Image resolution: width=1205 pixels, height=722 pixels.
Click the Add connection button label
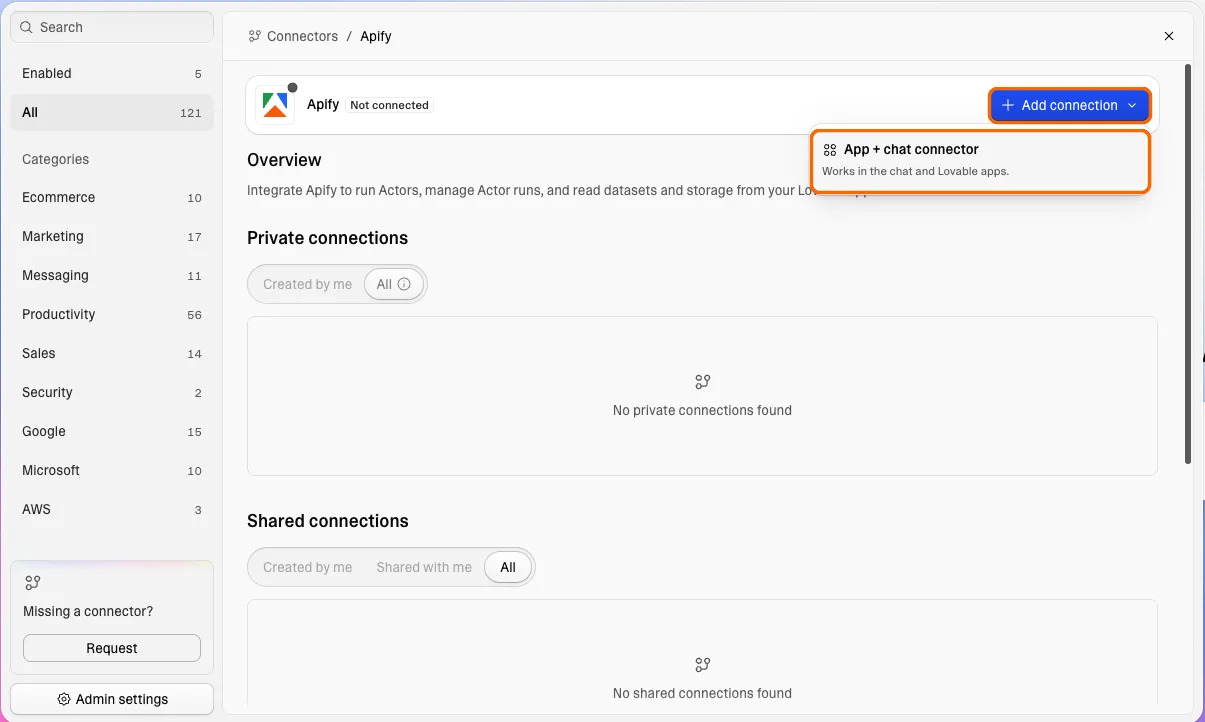(x=1069, y=105)
